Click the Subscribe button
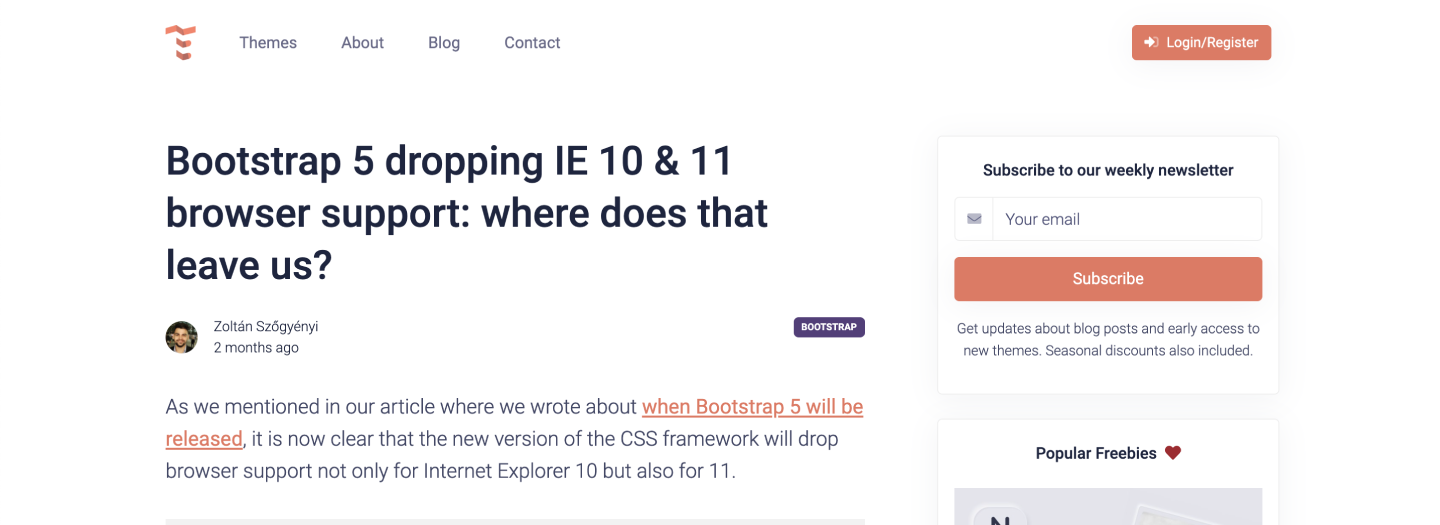Screen dimensions: 1440x525 [x=1108, y=279]
